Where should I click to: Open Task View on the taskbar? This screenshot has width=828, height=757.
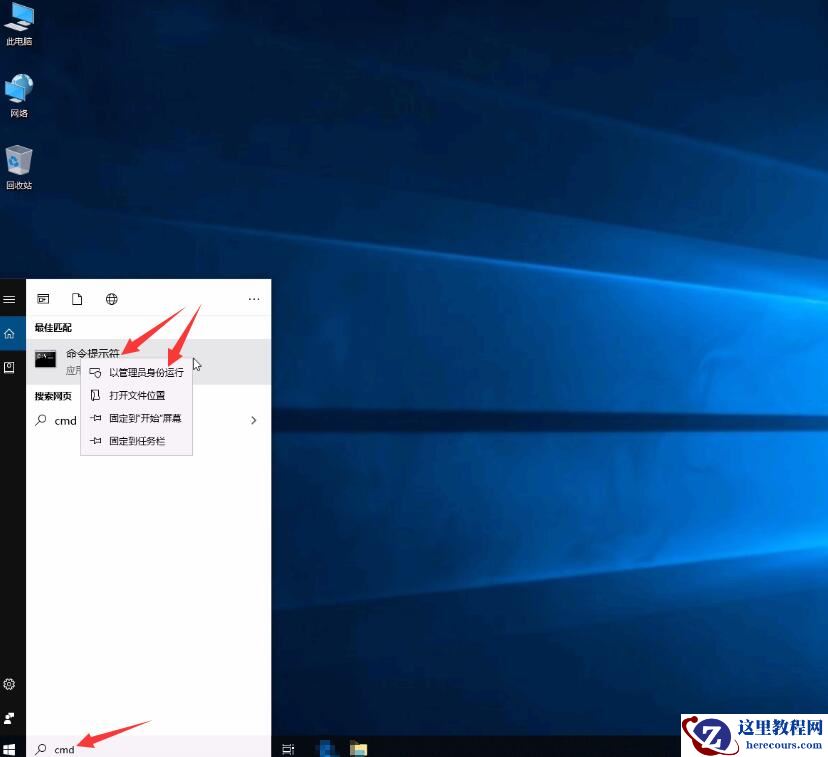click(x=288, y=747)
